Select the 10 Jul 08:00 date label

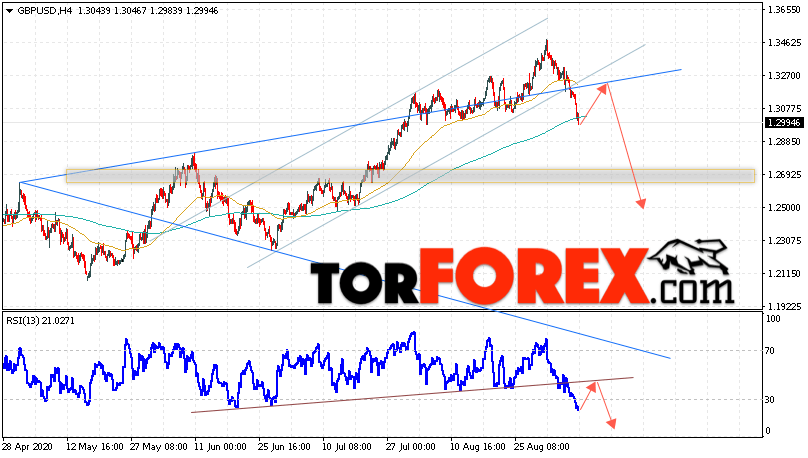click(x=346, y=447)
